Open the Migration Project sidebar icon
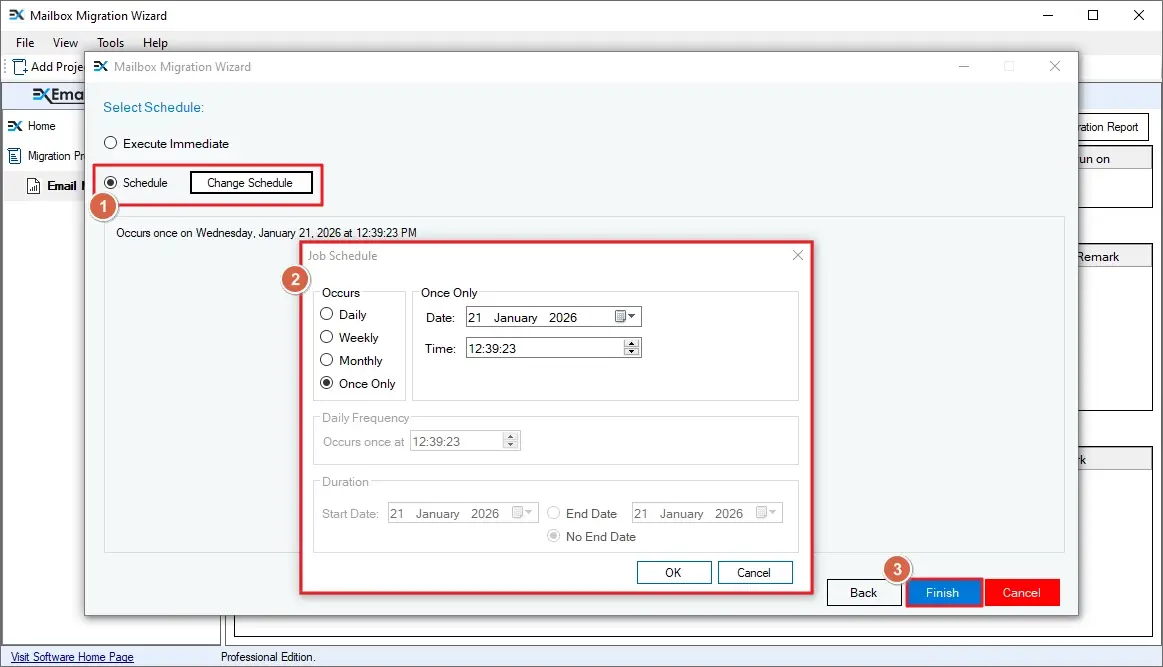 tap(14, 155)
